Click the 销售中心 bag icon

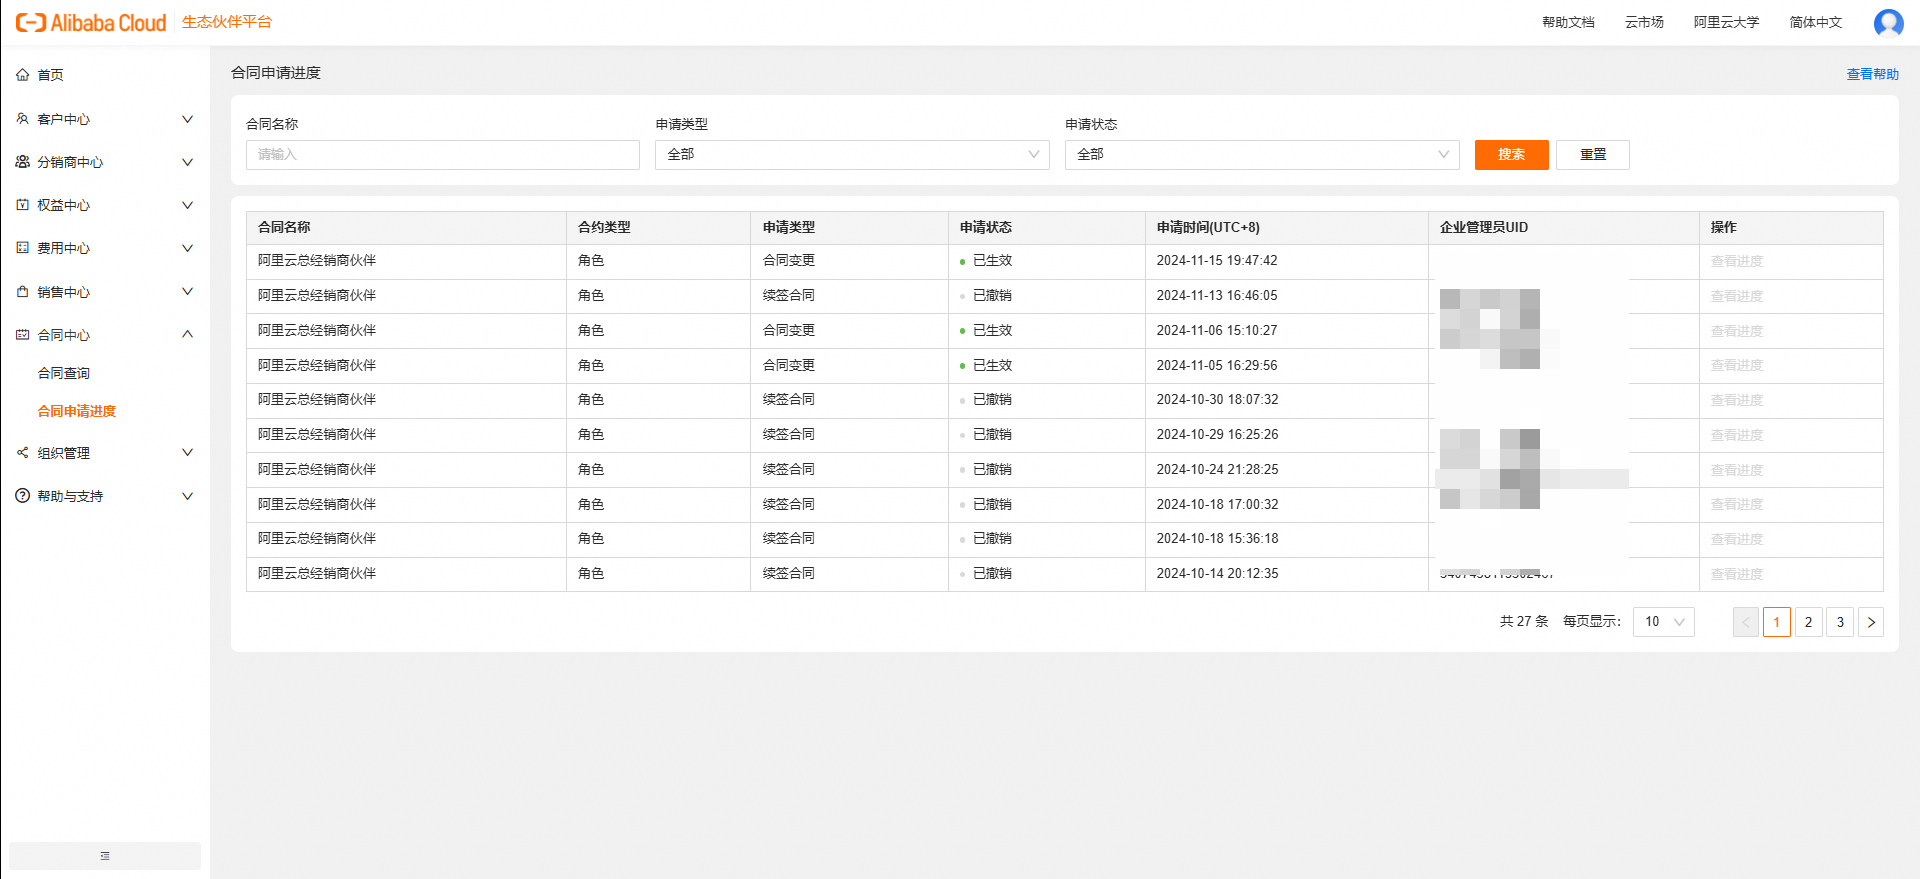(23, 292)
